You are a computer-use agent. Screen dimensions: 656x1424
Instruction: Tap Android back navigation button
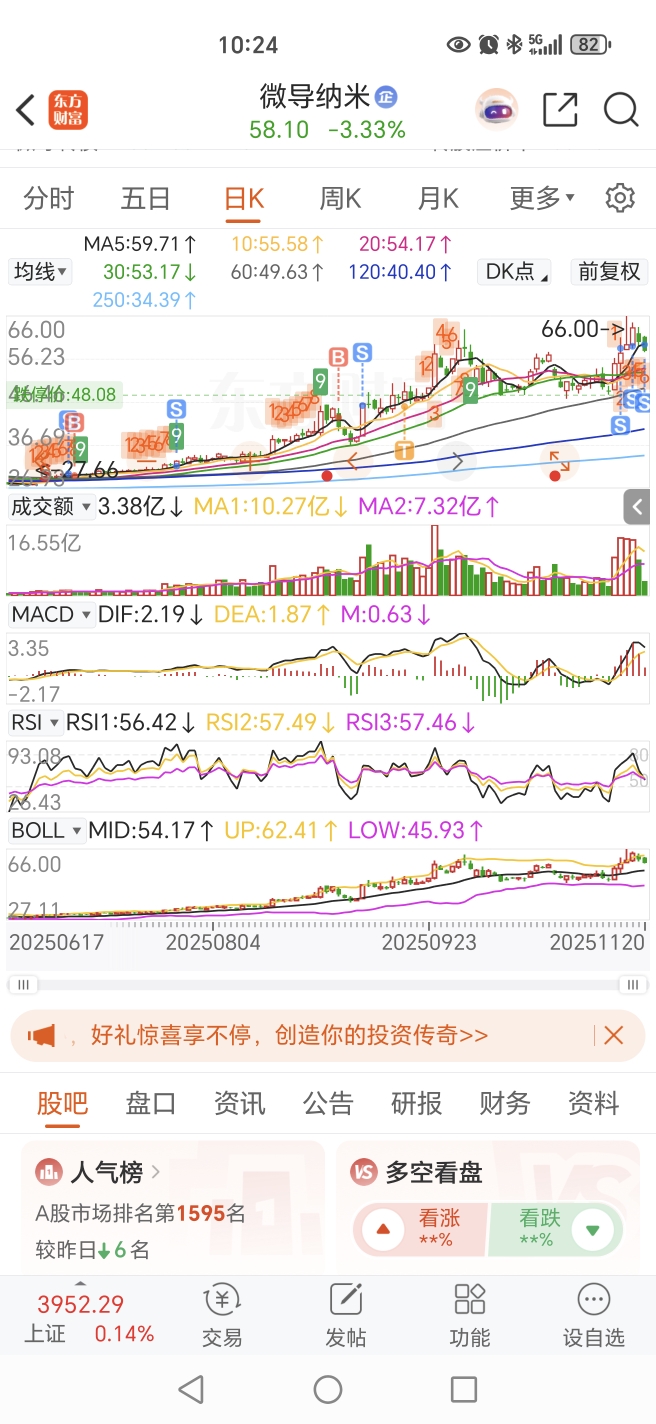coord(191,1389)
